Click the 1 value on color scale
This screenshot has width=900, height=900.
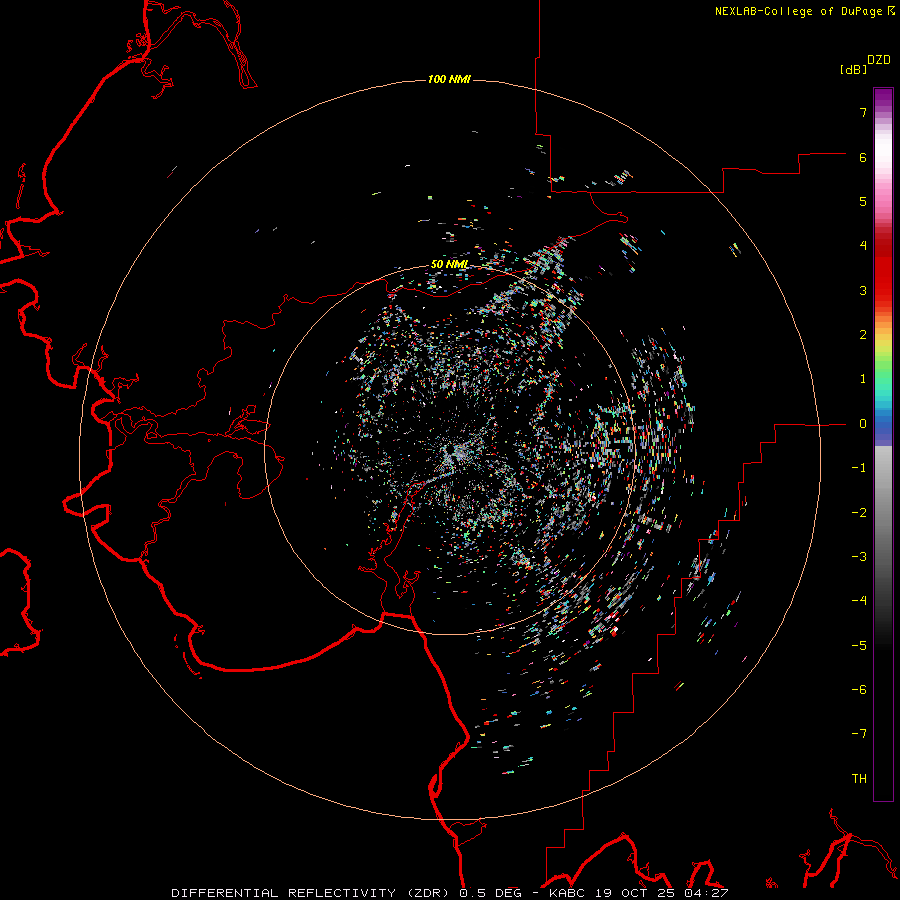pos(863,379)
